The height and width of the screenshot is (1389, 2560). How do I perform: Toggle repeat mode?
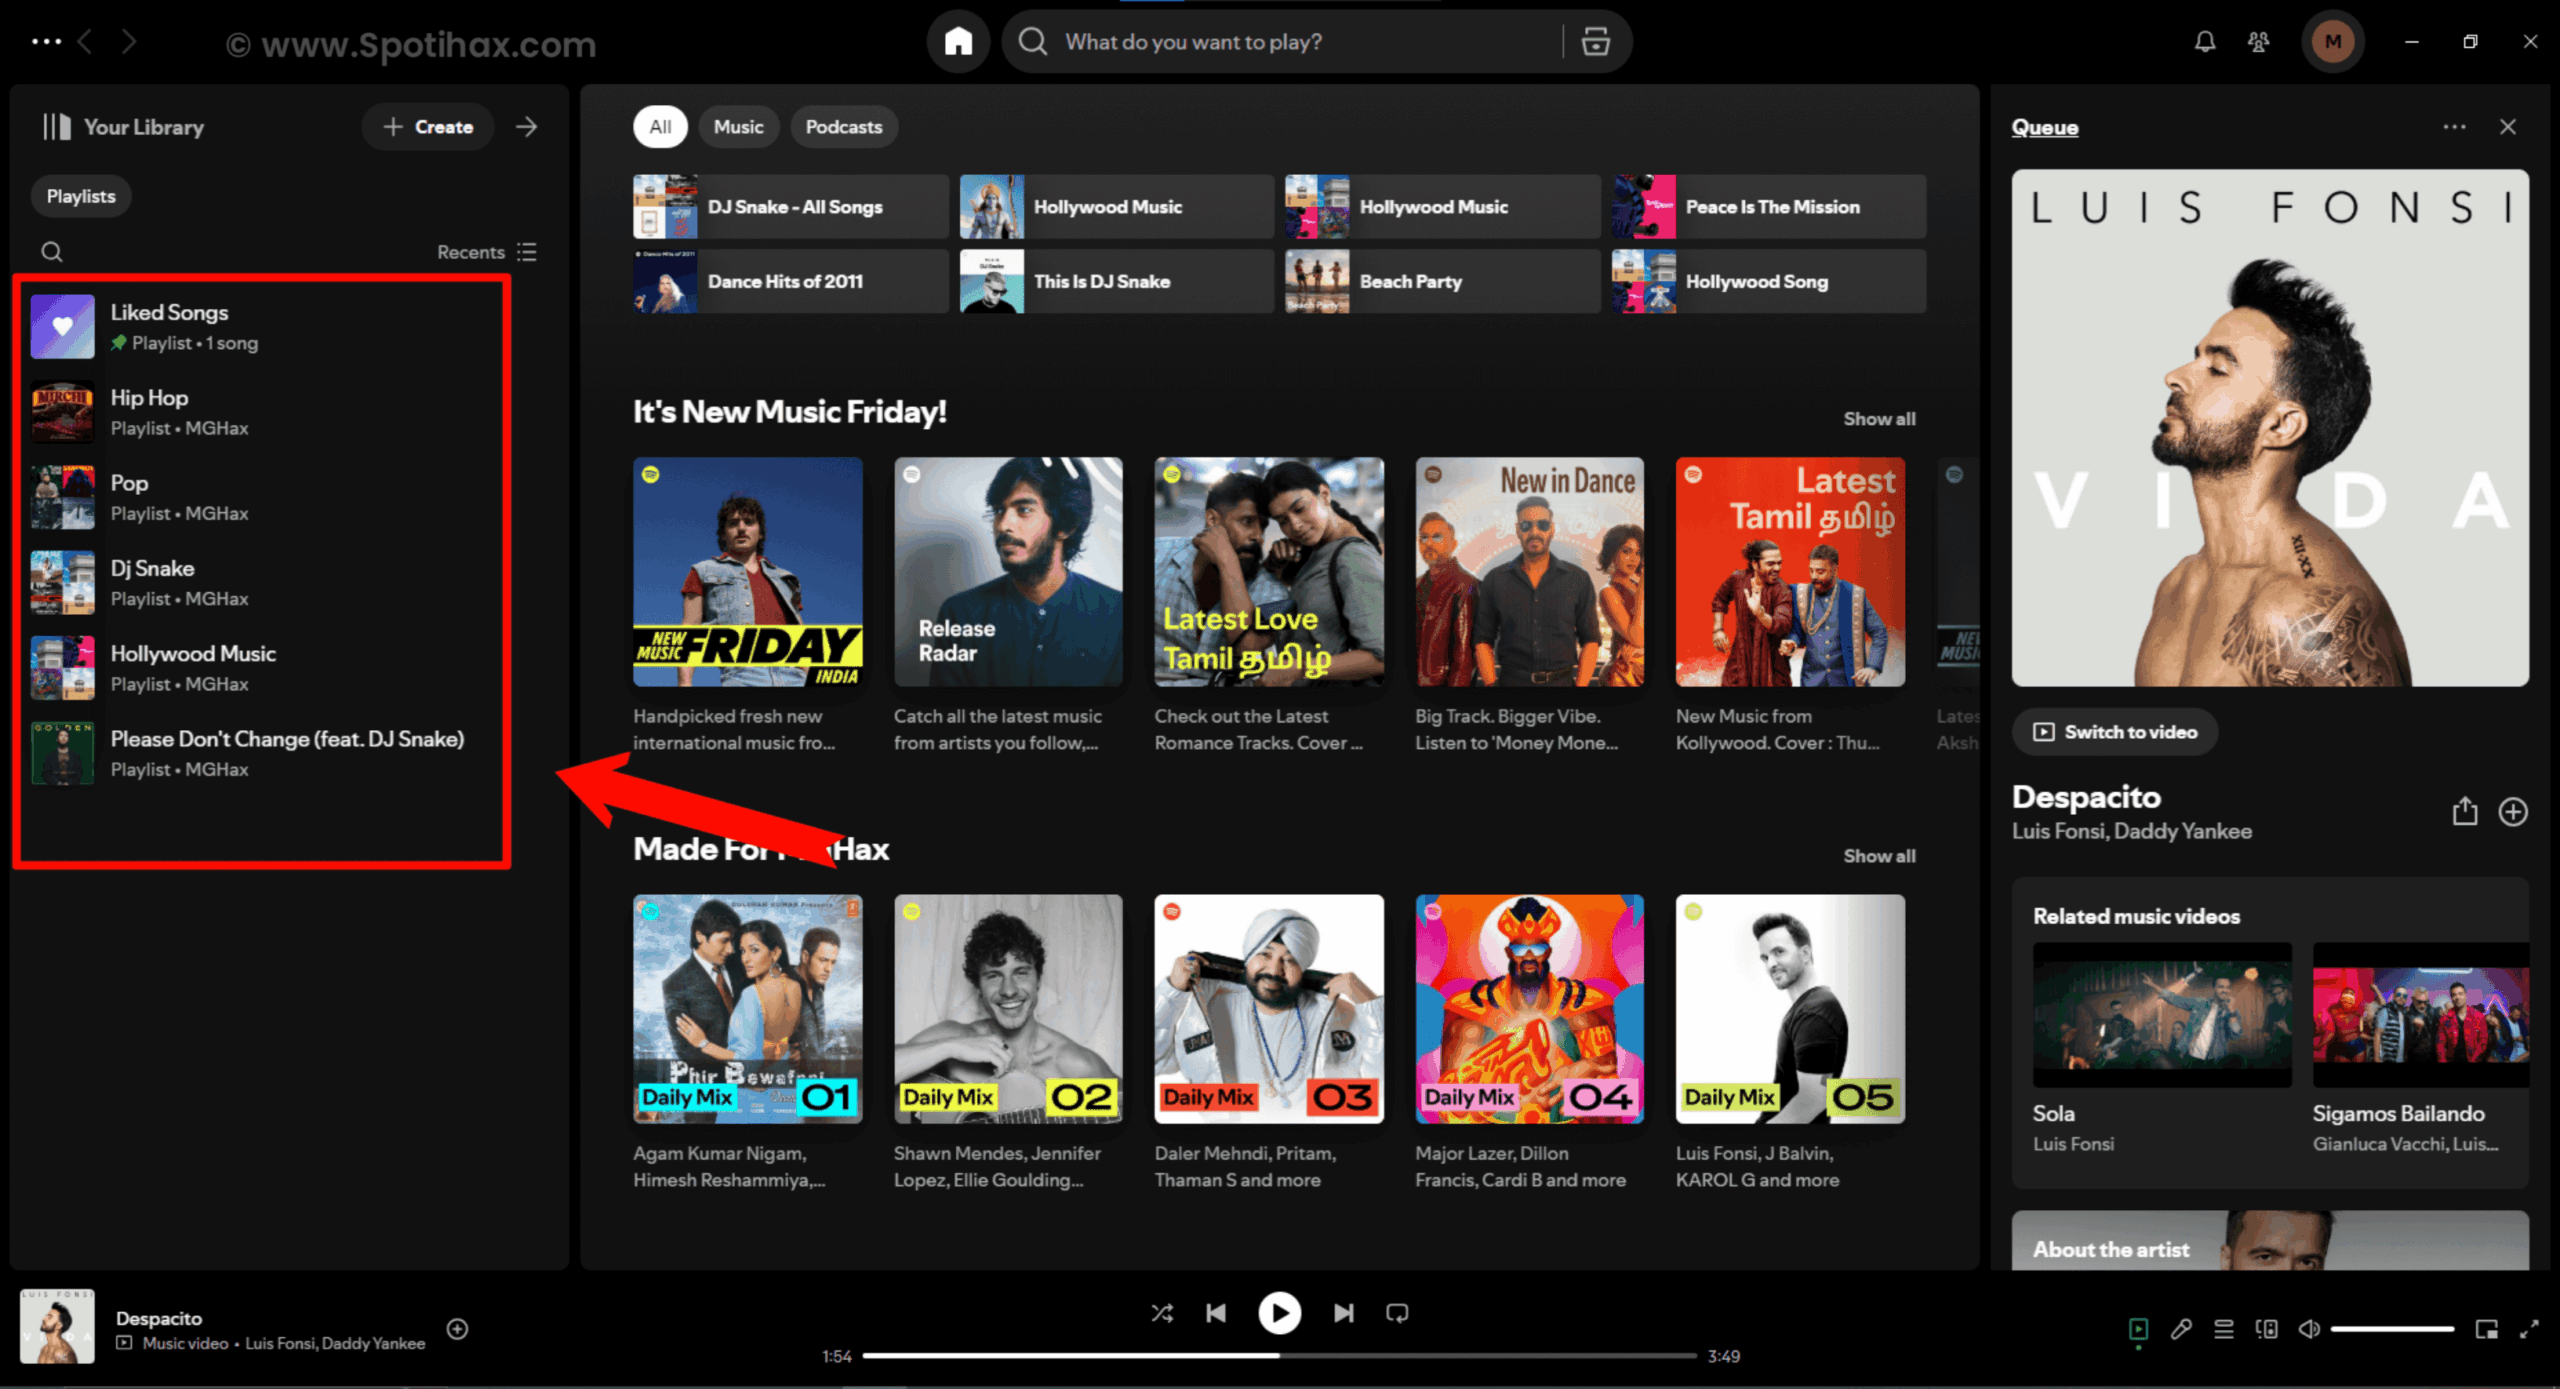click(1397, 1313)
